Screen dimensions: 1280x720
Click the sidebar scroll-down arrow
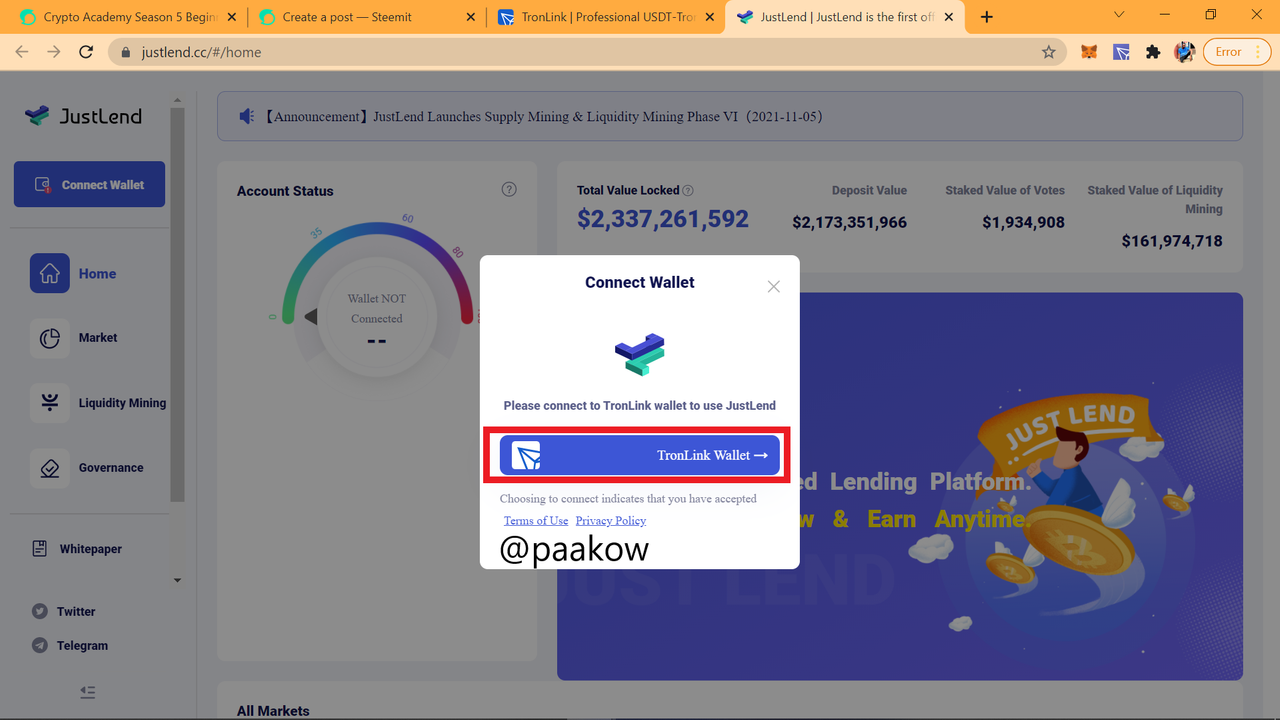177,580
